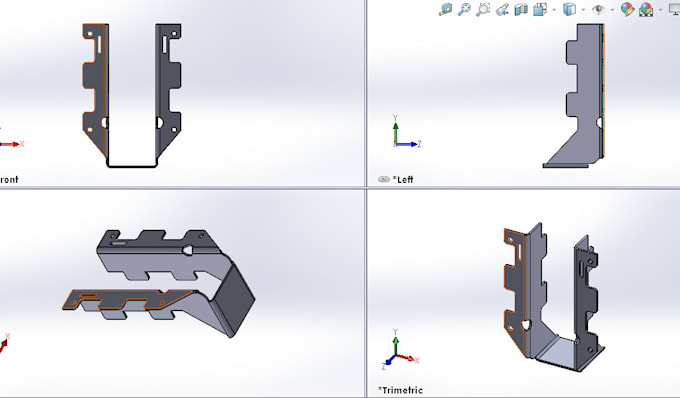The height and width of the screenshot is (398, 680).
Task: Click the Front view label in the top-left viewport
Action: (x=9, y=179)
